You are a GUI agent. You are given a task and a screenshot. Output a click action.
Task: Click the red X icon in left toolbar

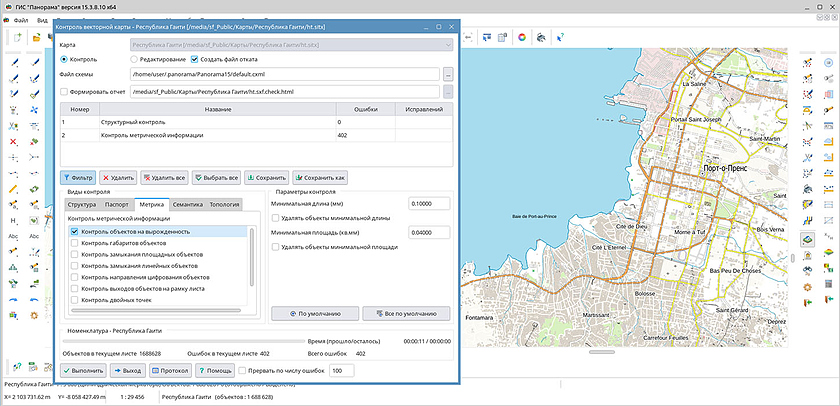coord(14,141)
